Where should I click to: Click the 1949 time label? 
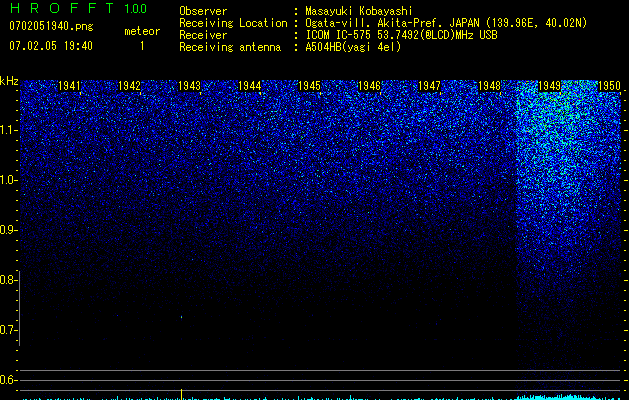549,86
